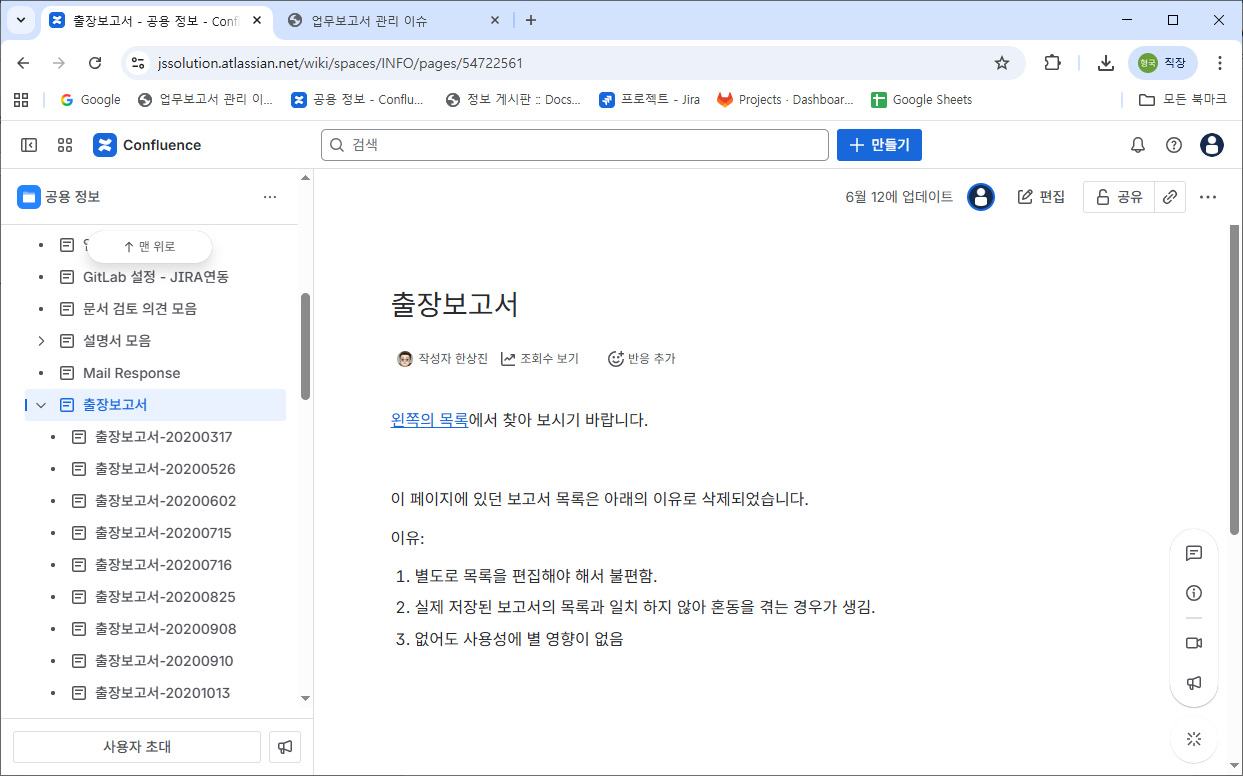Switch to the 업무보고서 관리 이슈 tab
1243x776 pixels.
tap(391, 20)
